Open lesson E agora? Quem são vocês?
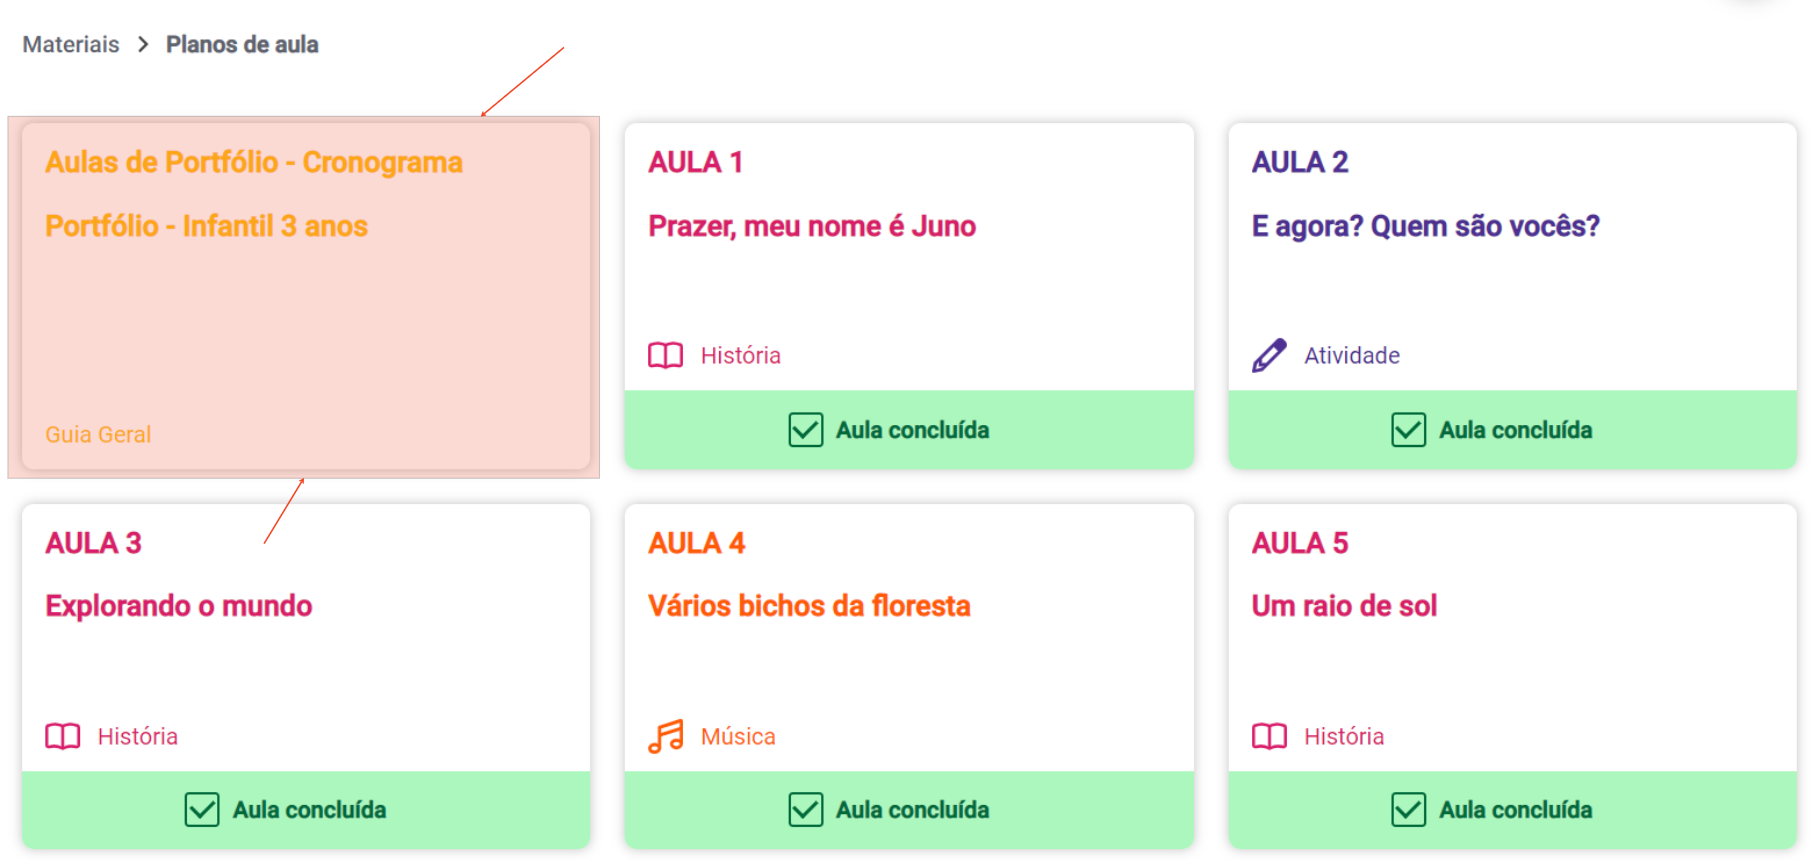Image resolution: width=1815 pixels, height=860 pixels. click(1425, 226)
